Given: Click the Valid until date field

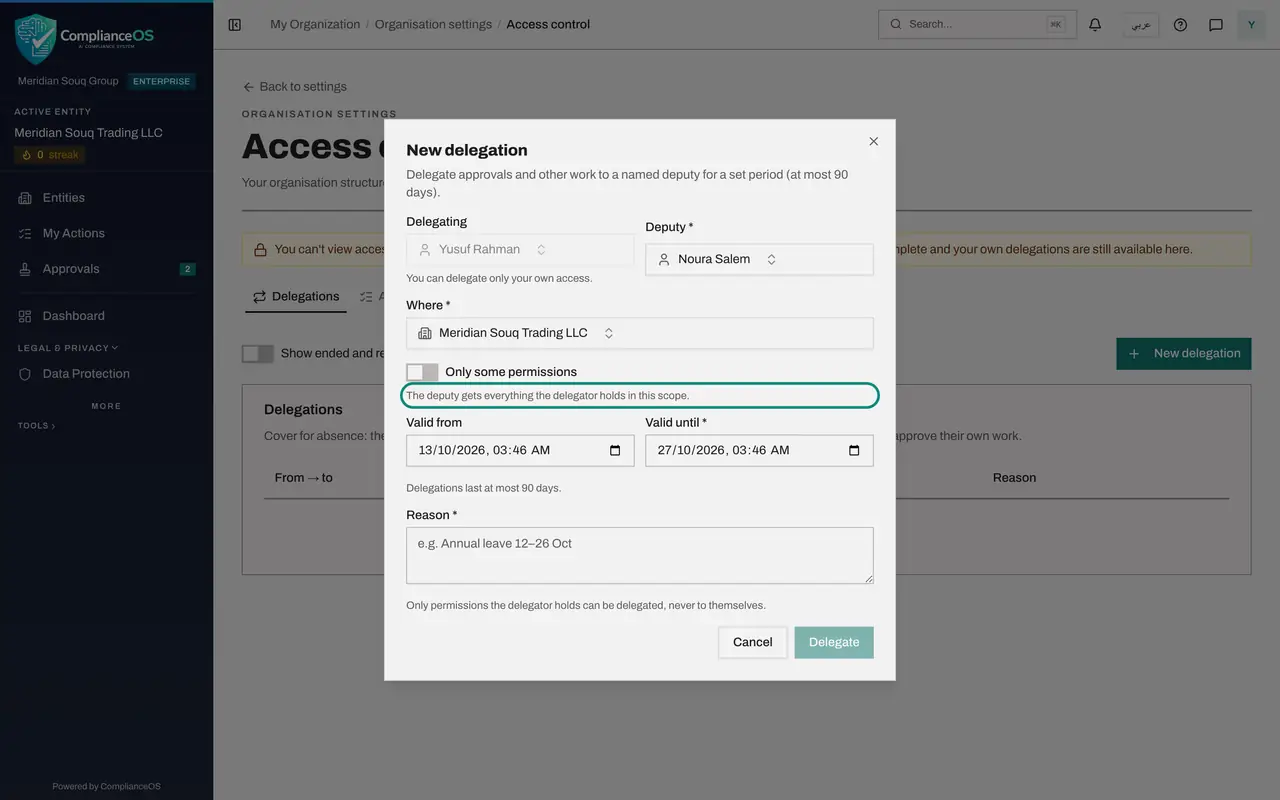Looking at the screenshot, I should pyautogui.click(x=759, y=451).
